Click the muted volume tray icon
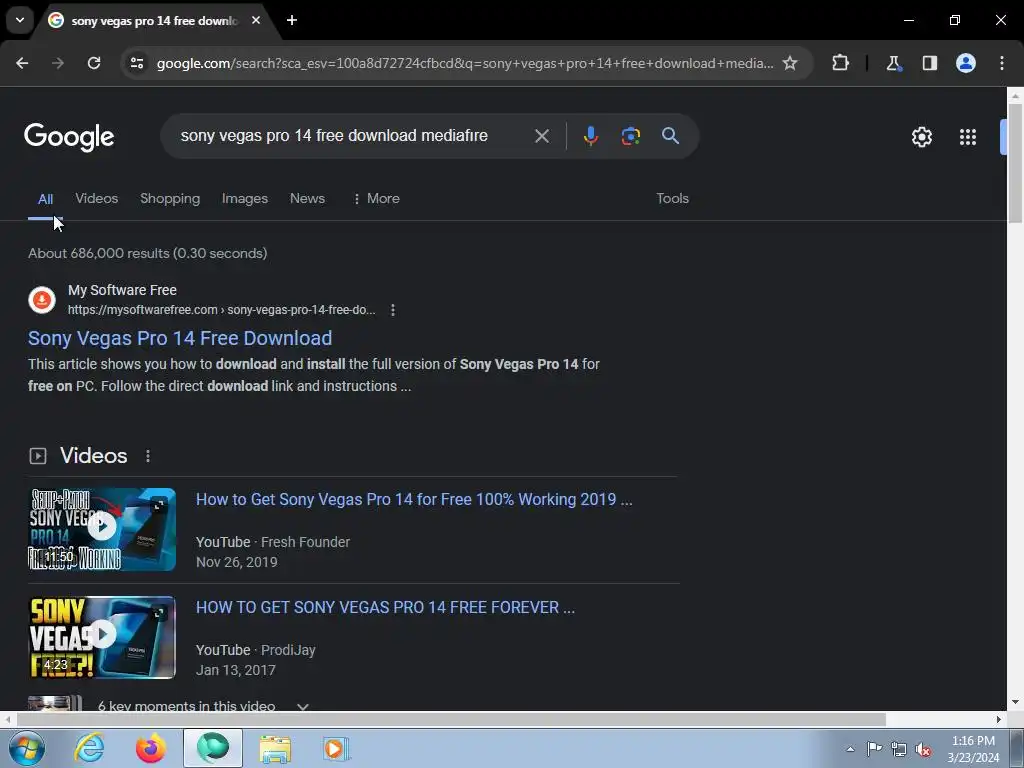The image size is (1024, 768). (923, 749)
